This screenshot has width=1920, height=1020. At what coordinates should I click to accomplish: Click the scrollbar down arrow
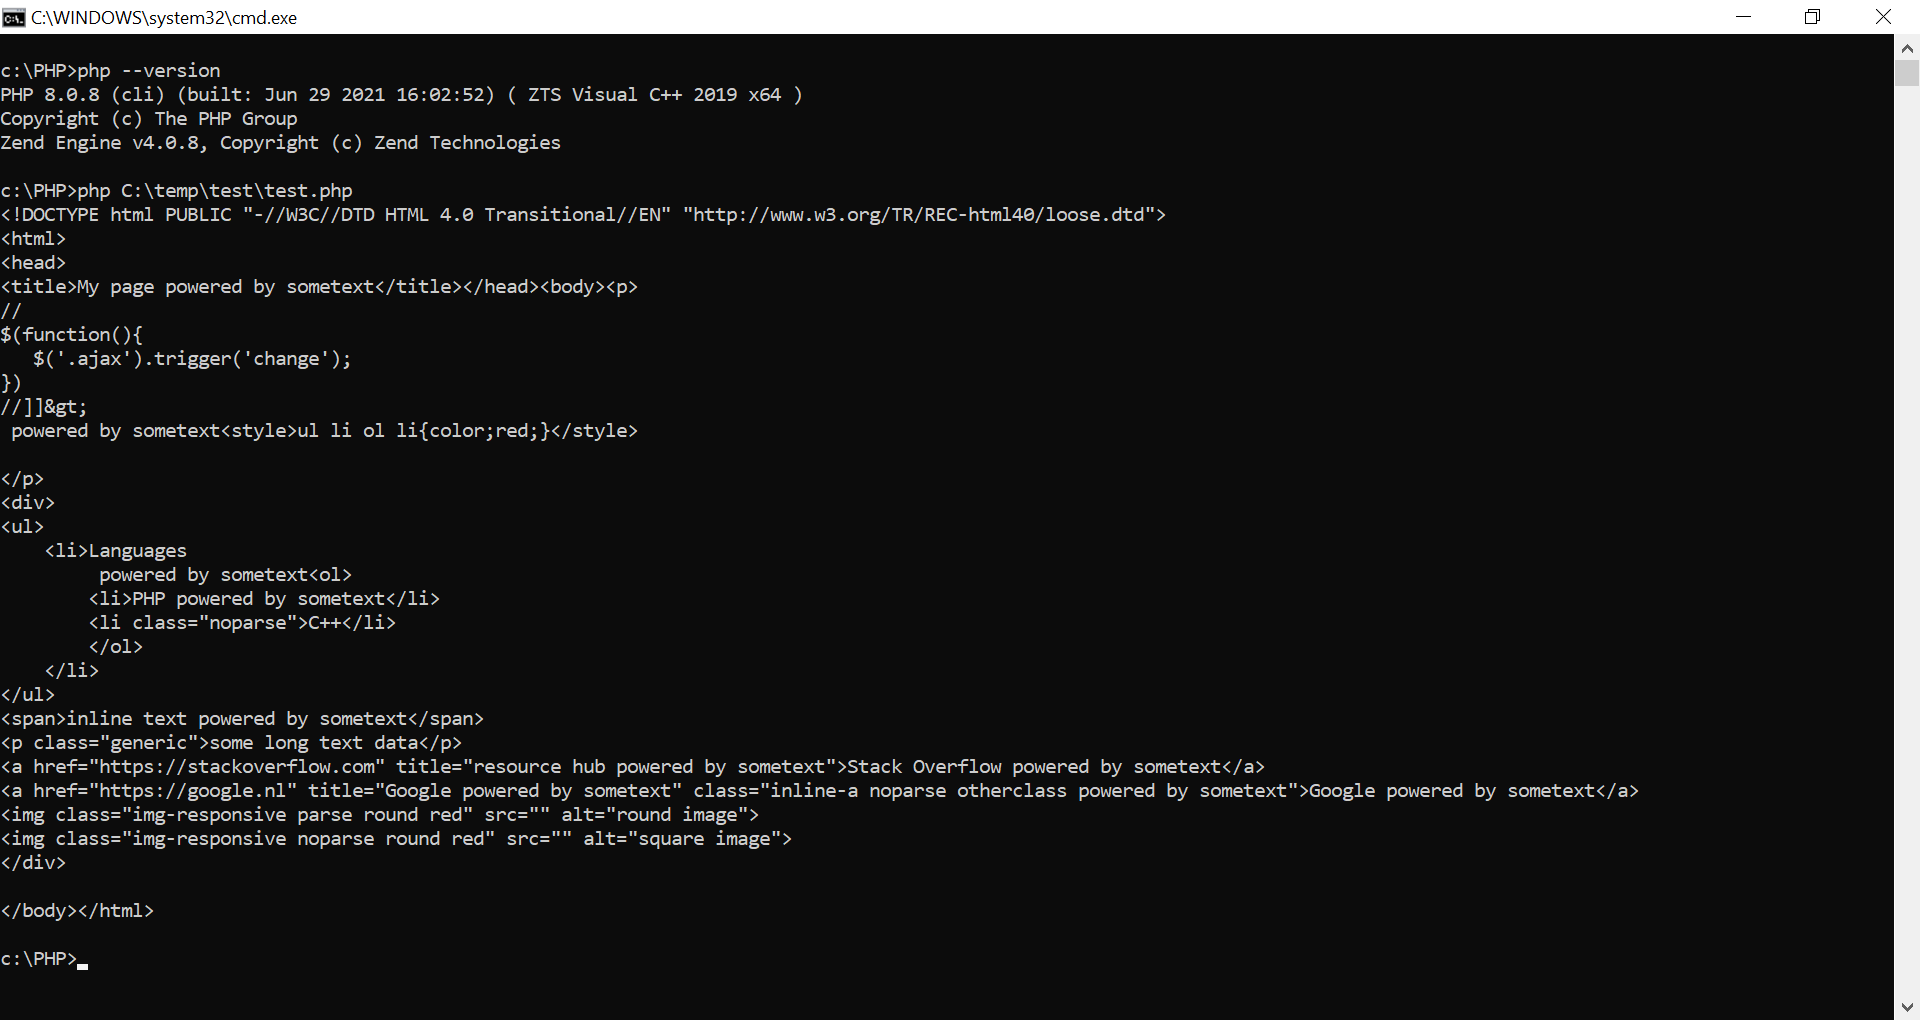pyautogui.click(x=1907, y=1007)
